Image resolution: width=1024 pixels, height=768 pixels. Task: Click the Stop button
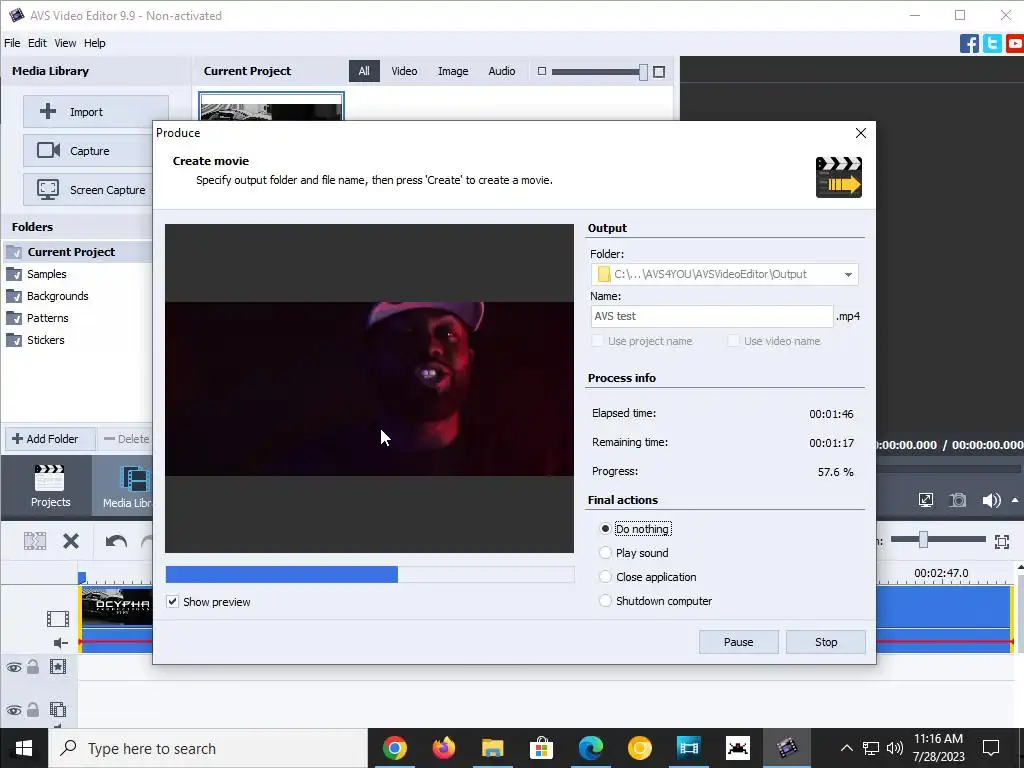pos(826,642)
